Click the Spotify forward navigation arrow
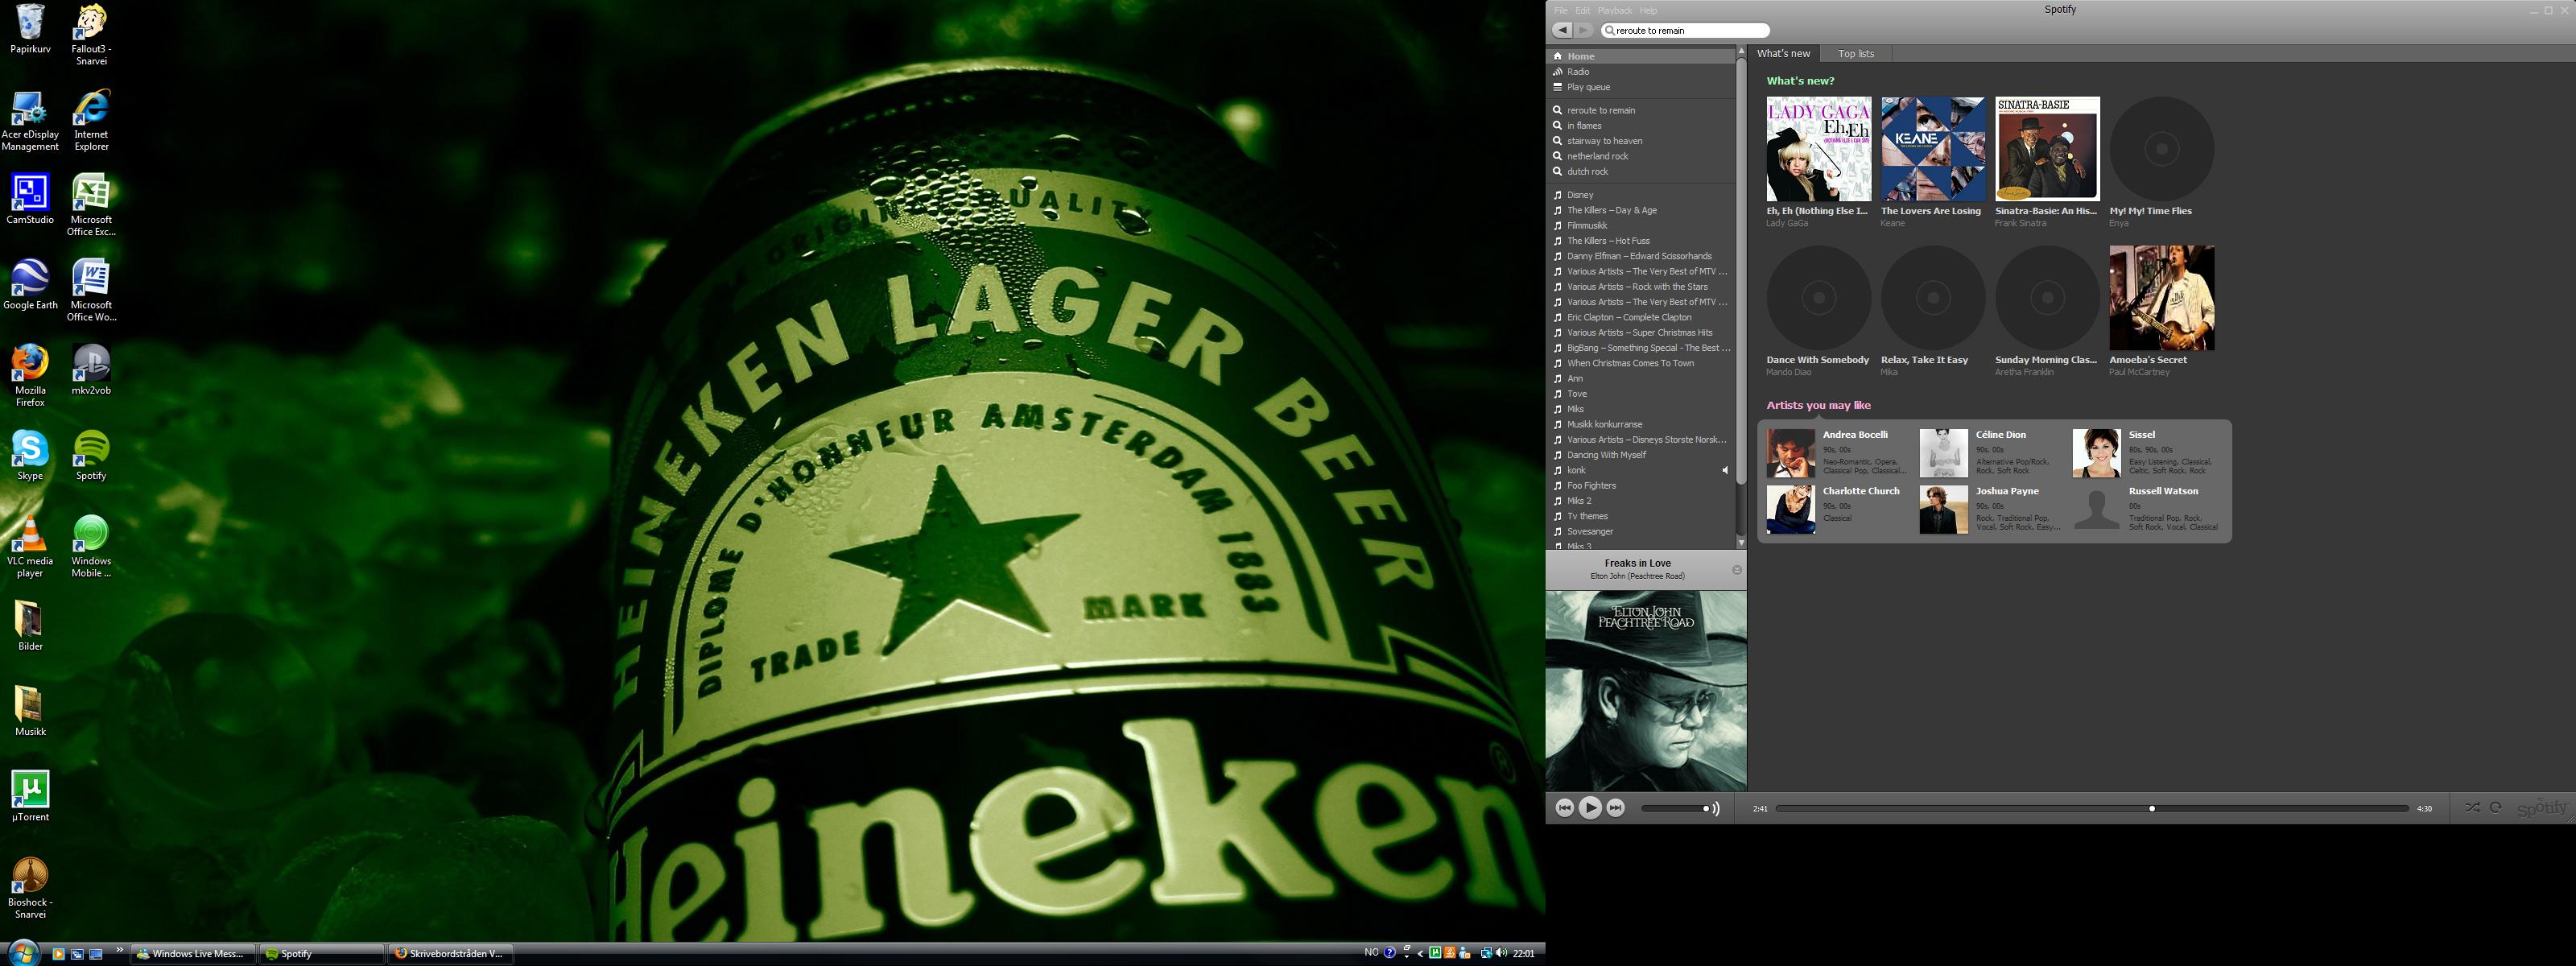Screen dimensions: 2576x966 pyautogui.click(x=1584, y=30)
